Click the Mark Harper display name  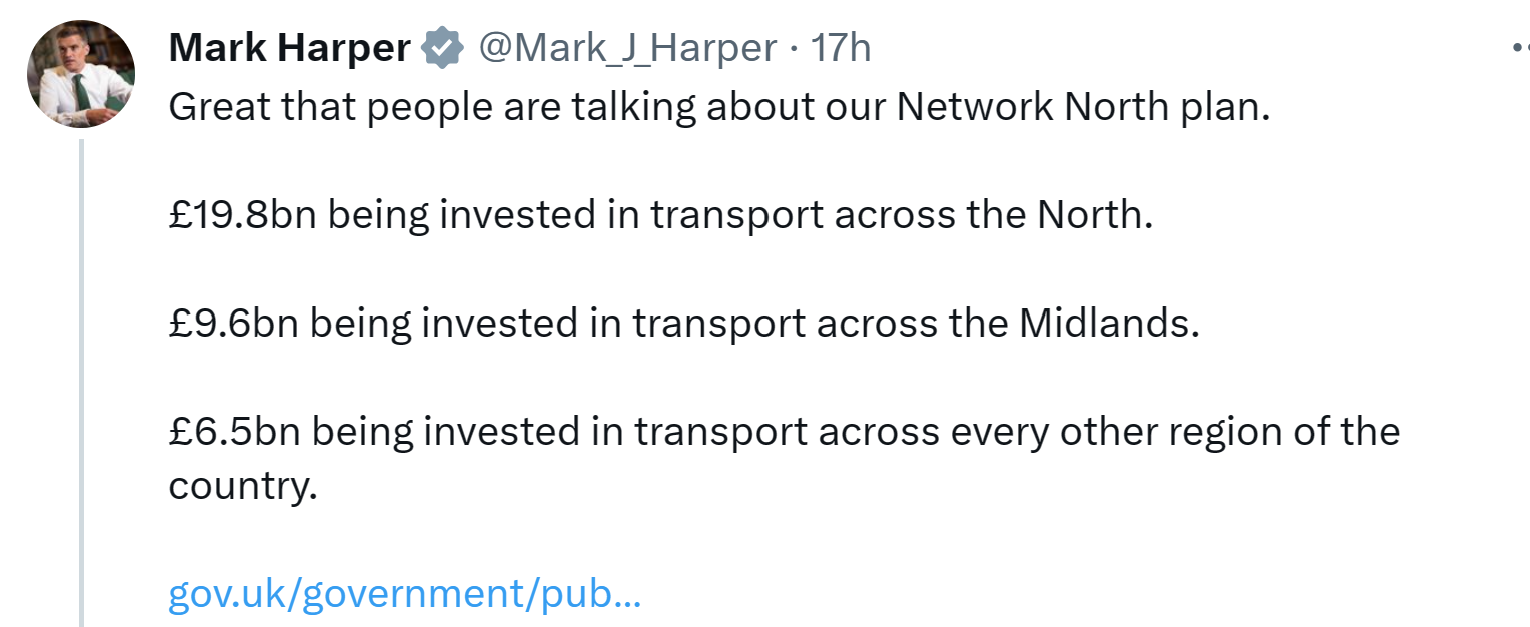point(289,48)
